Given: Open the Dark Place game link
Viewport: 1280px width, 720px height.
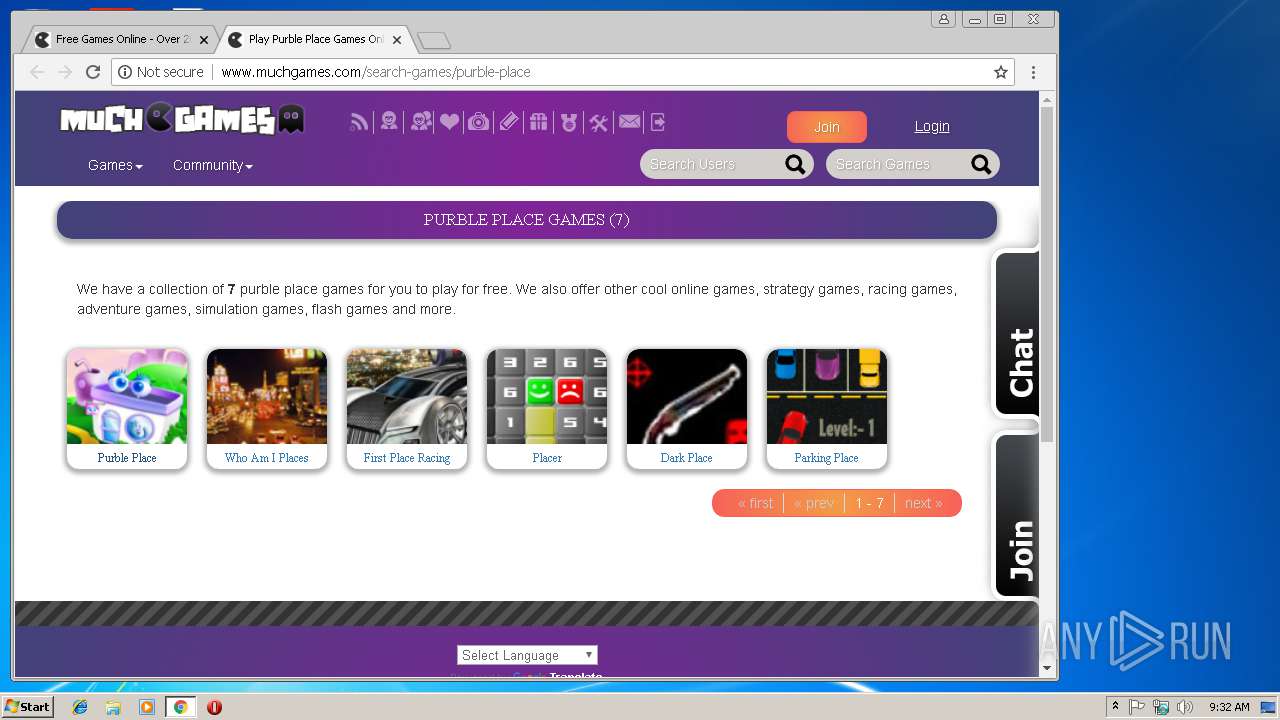Looking at the screenshot, I should click(687, 458).
